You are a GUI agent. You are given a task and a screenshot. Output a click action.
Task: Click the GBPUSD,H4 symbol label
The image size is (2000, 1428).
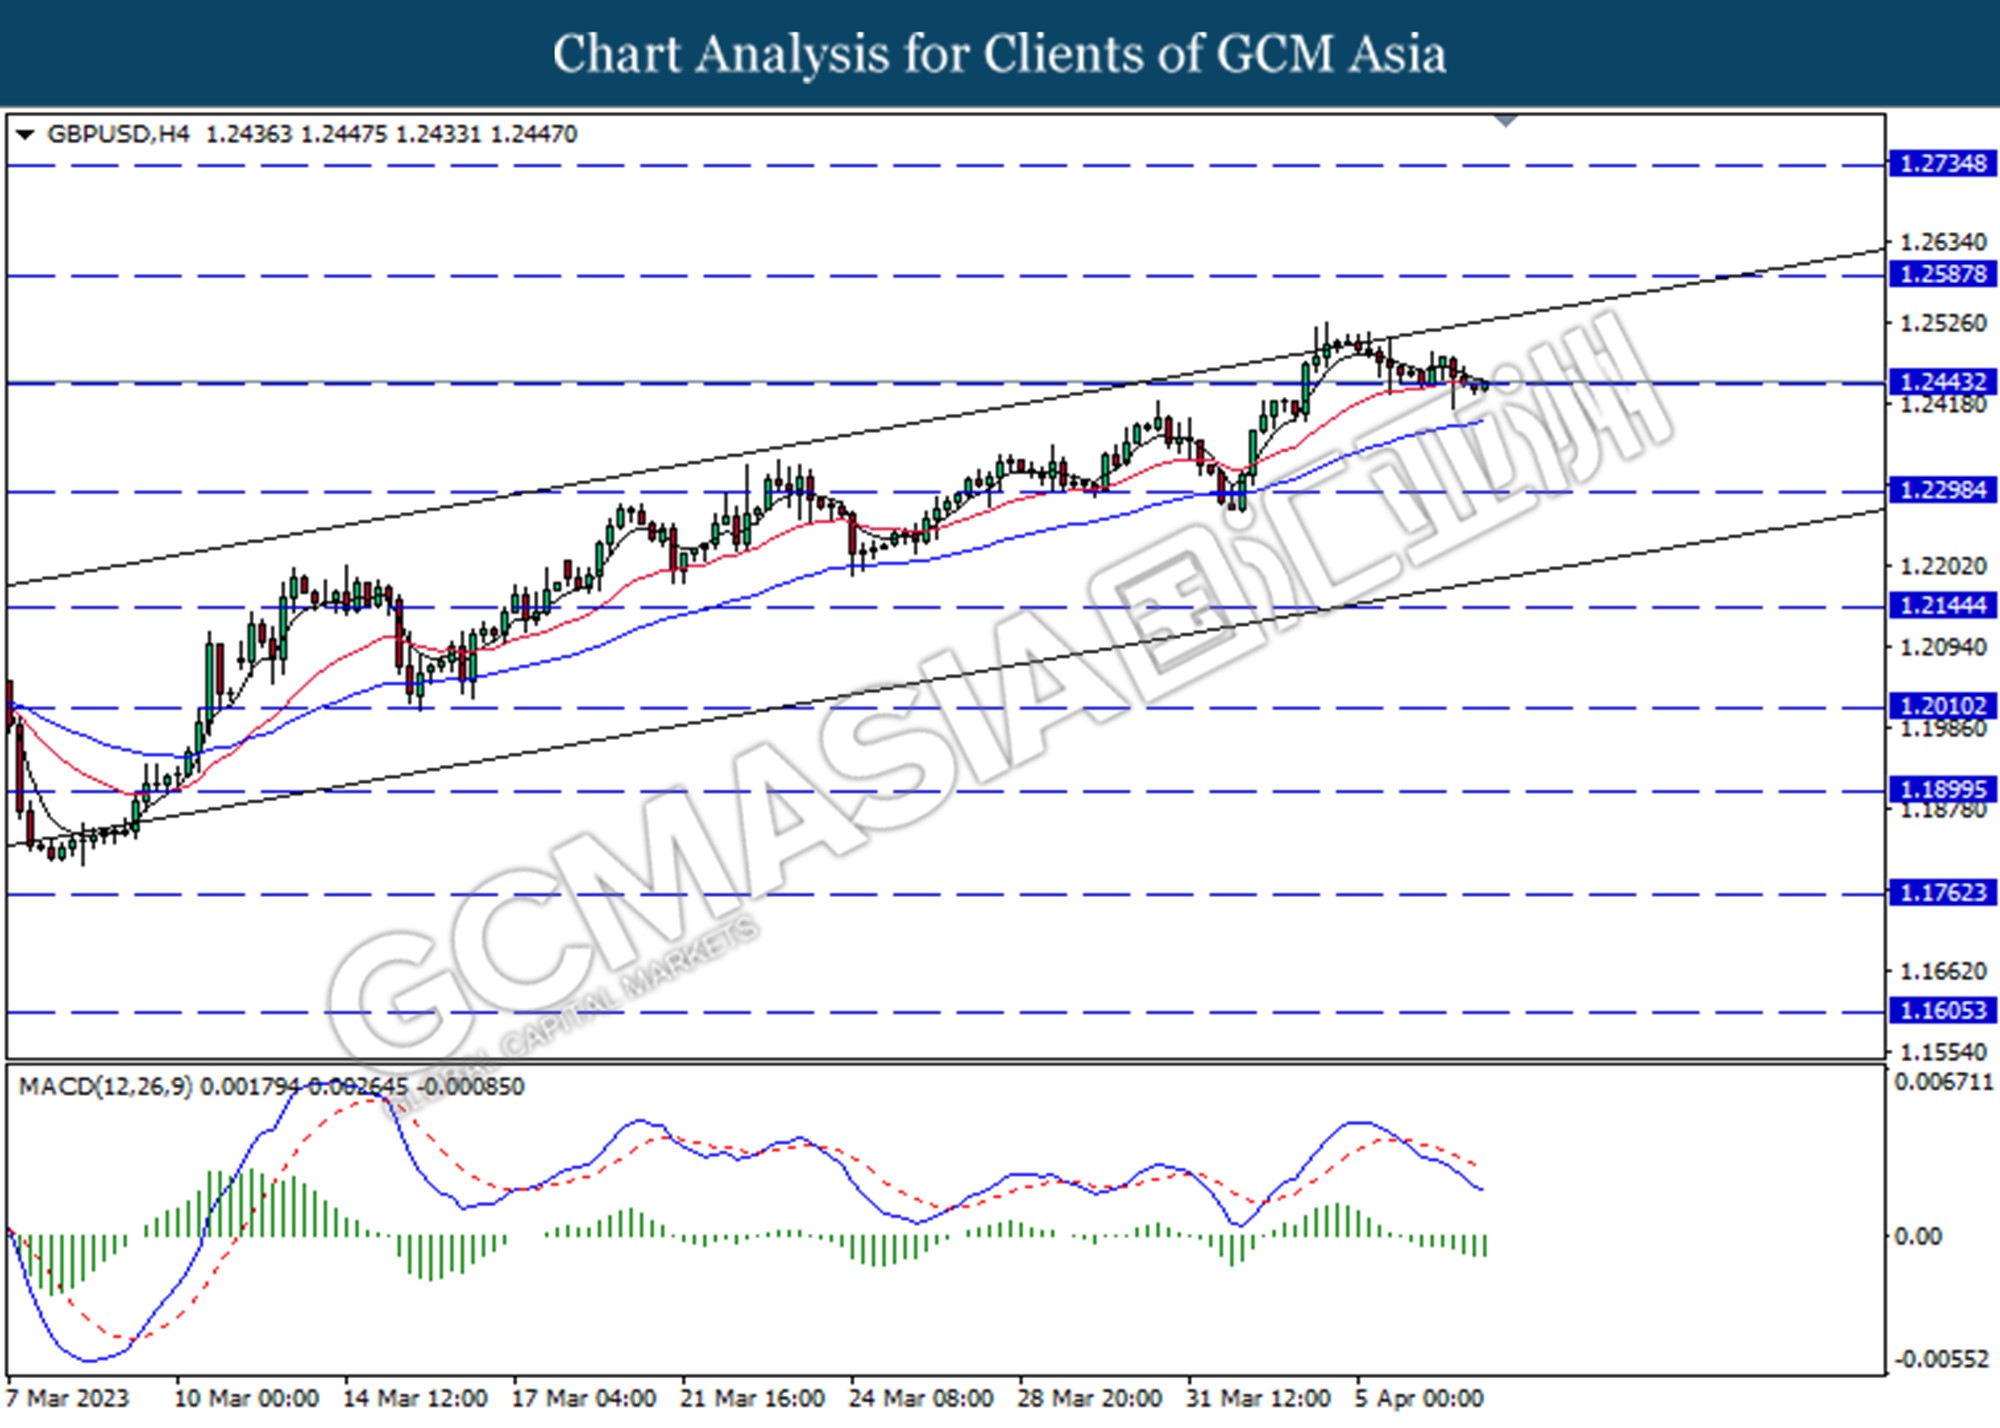pos(117,134)
